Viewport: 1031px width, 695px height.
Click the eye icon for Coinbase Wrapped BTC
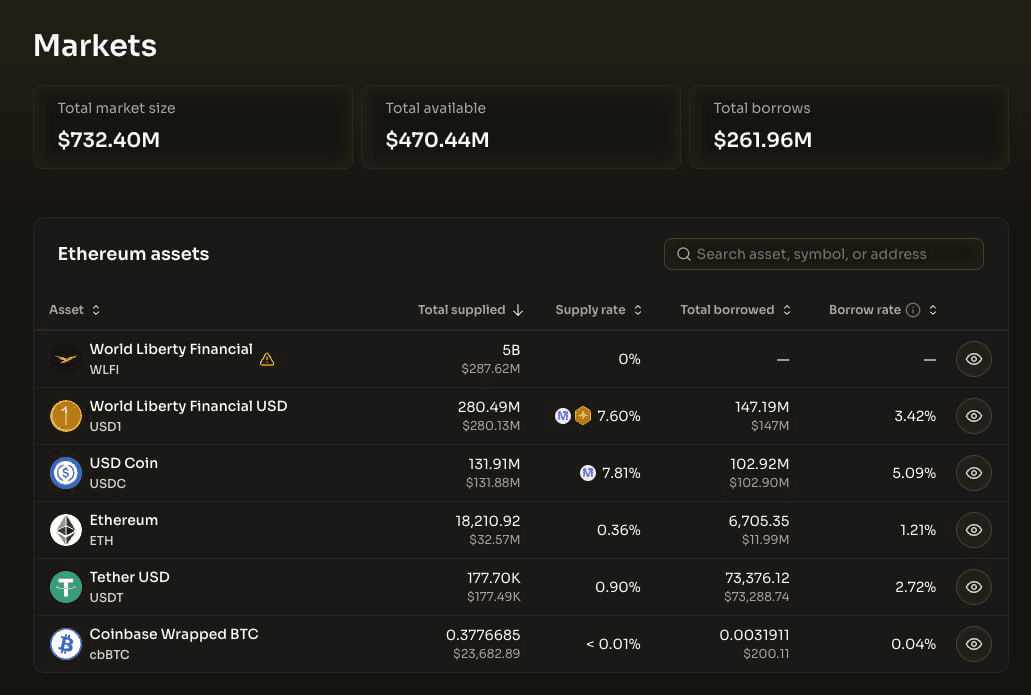click(x=974, y=644)
